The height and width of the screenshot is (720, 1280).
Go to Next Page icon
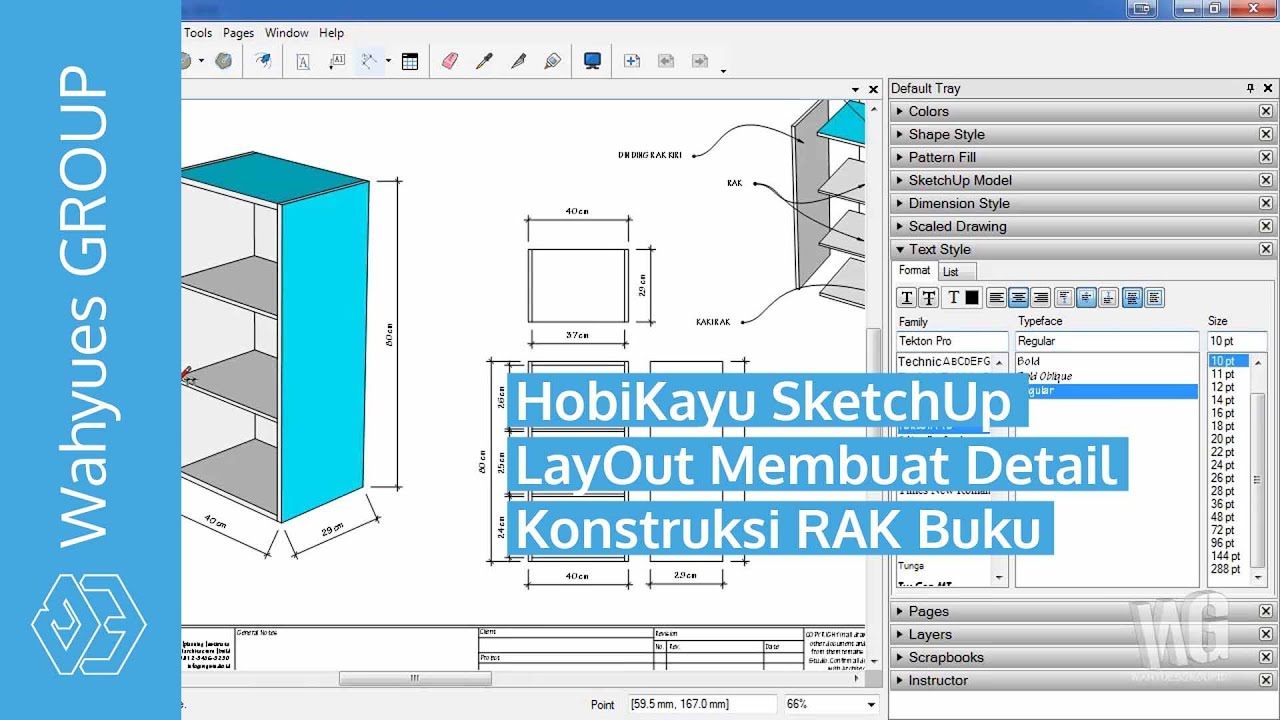click(x=700, y=61)
